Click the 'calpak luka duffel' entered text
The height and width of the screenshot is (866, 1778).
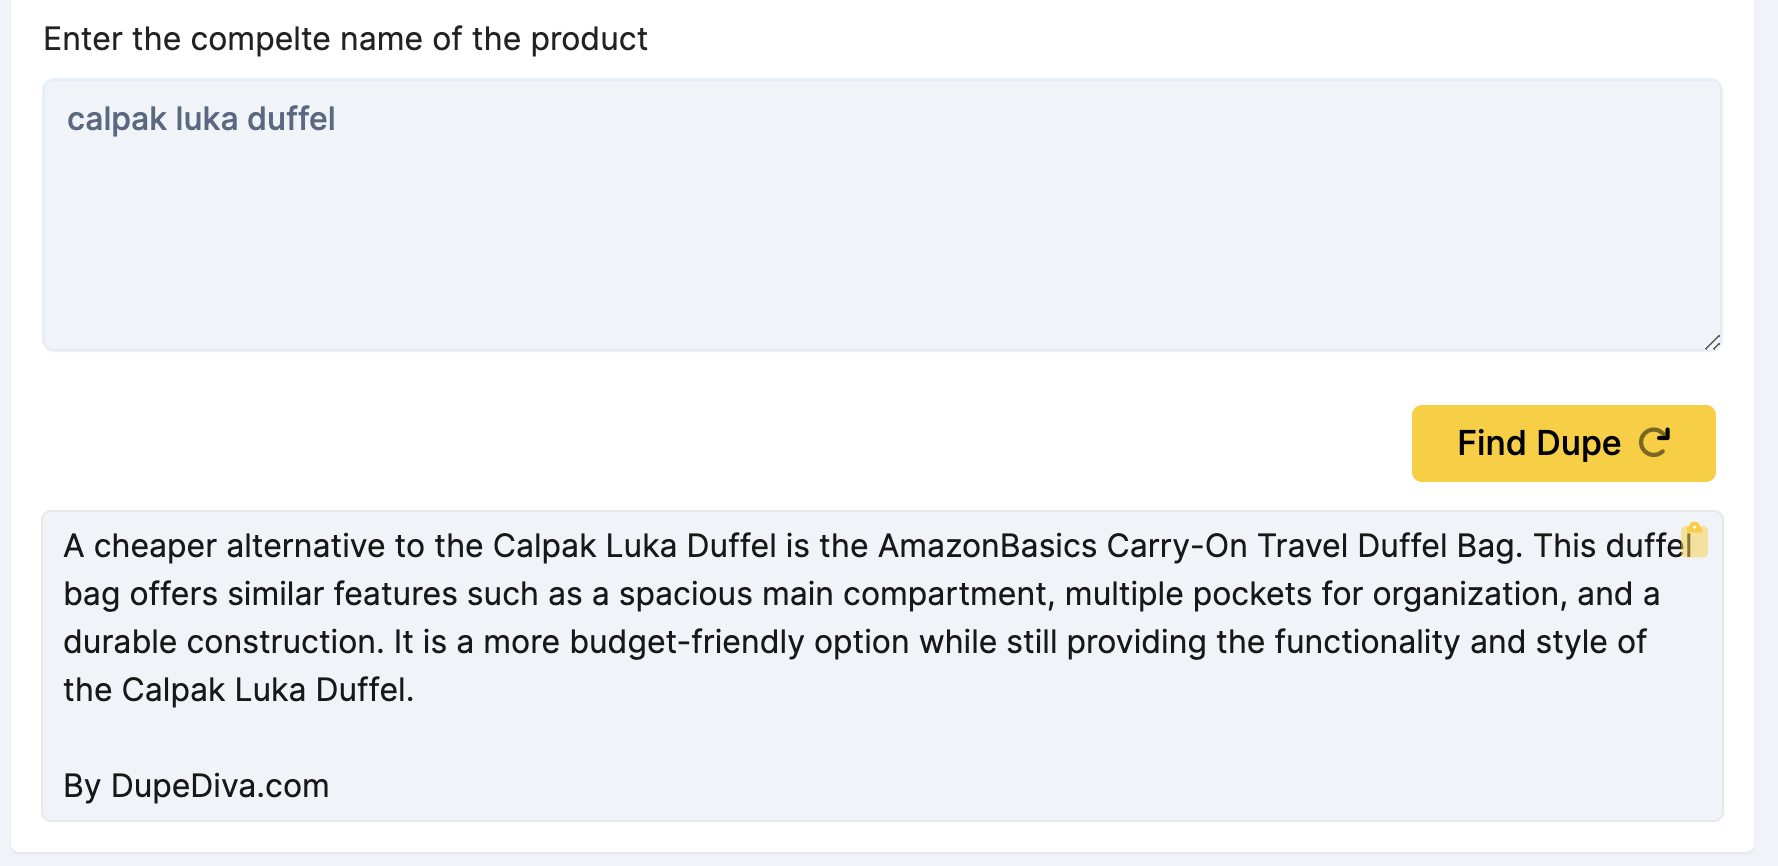pyautogui.click(x=201, y=119)
